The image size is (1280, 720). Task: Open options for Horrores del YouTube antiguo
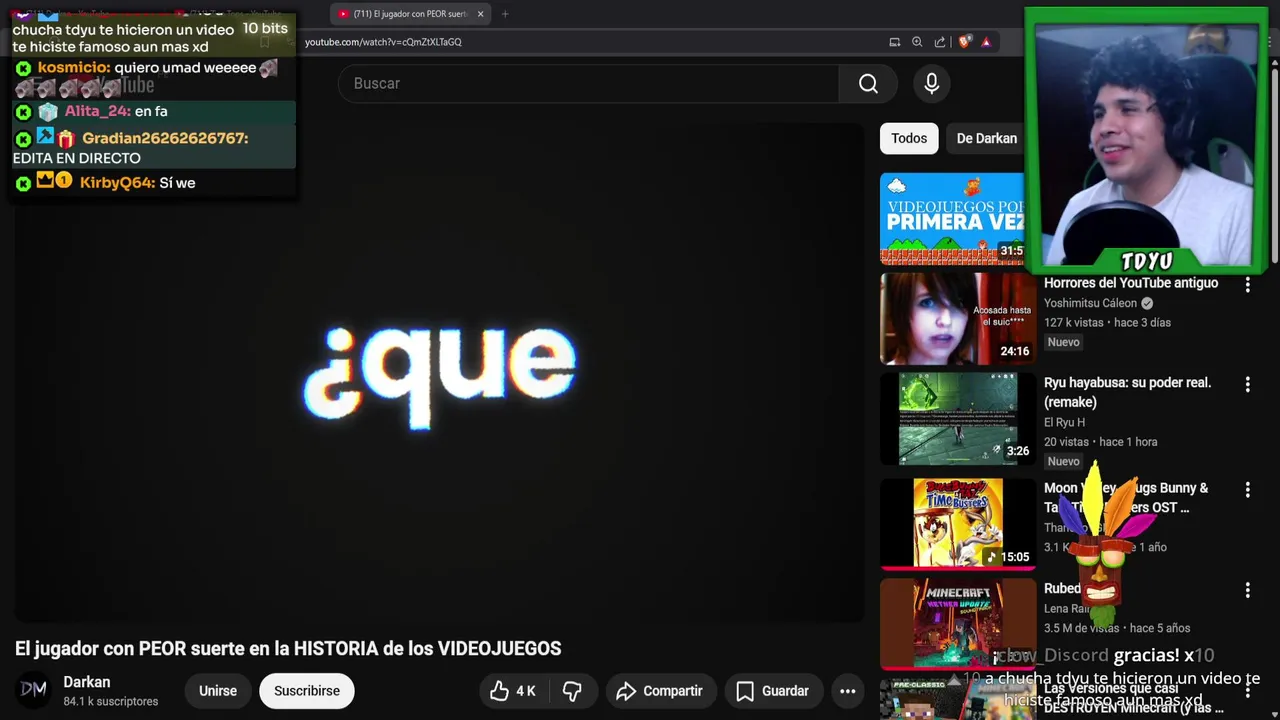(x=1247, y=285)
